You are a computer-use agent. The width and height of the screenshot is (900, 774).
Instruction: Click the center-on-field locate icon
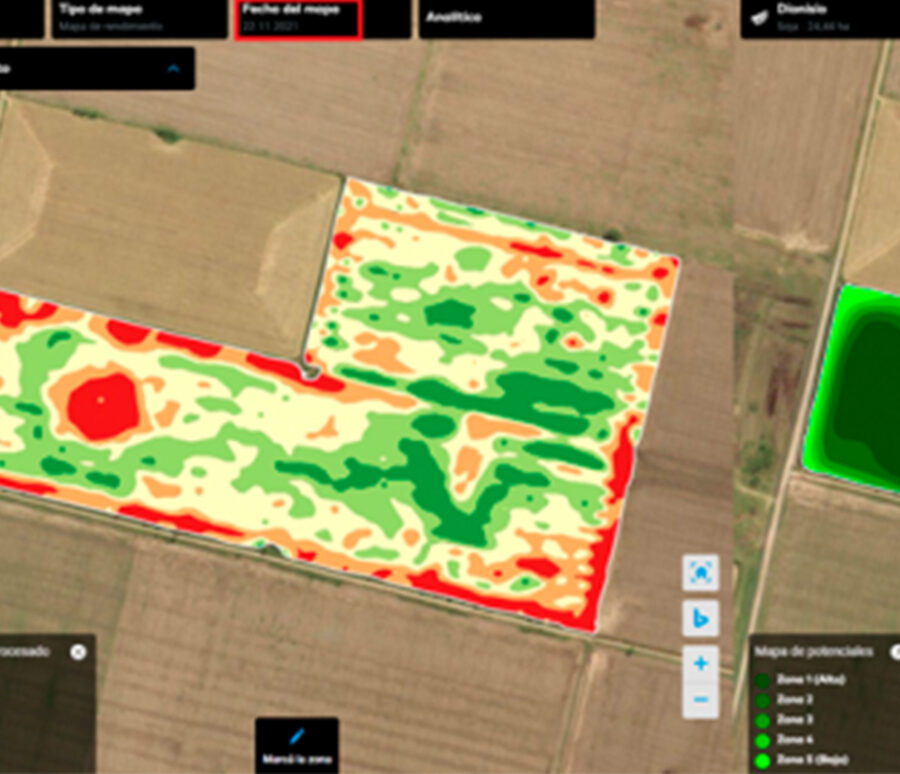click(701, 573)
